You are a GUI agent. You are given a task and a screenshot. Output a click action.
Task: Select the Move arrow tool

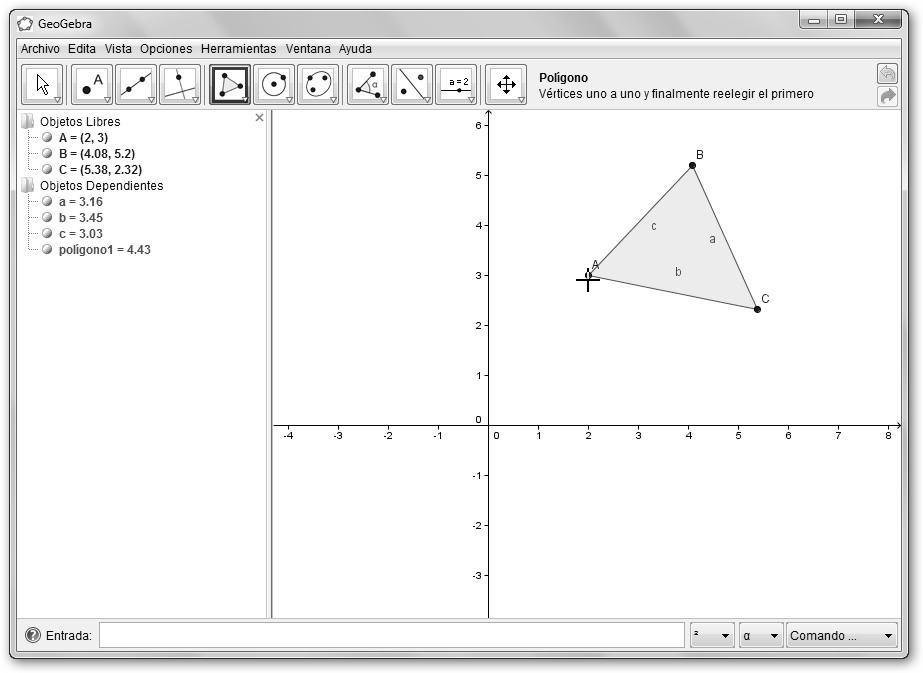(42, 85)
